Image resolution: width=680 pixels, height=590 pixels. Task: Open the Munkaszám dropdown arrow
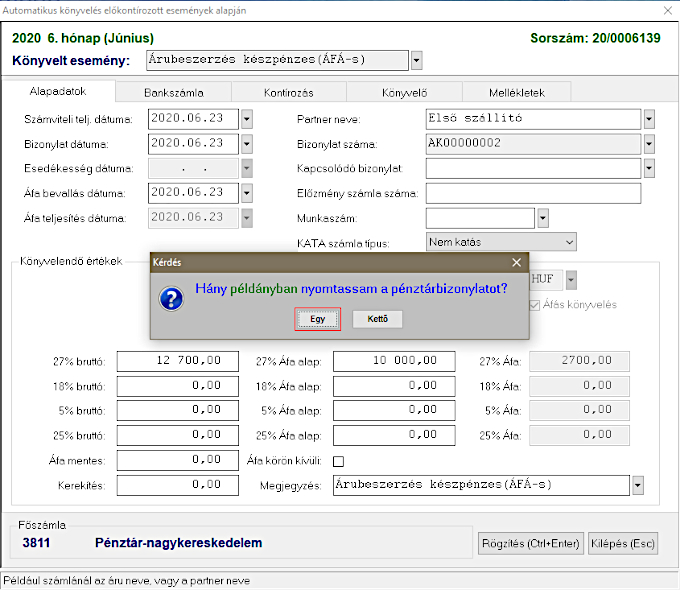[x=543, y=217]
